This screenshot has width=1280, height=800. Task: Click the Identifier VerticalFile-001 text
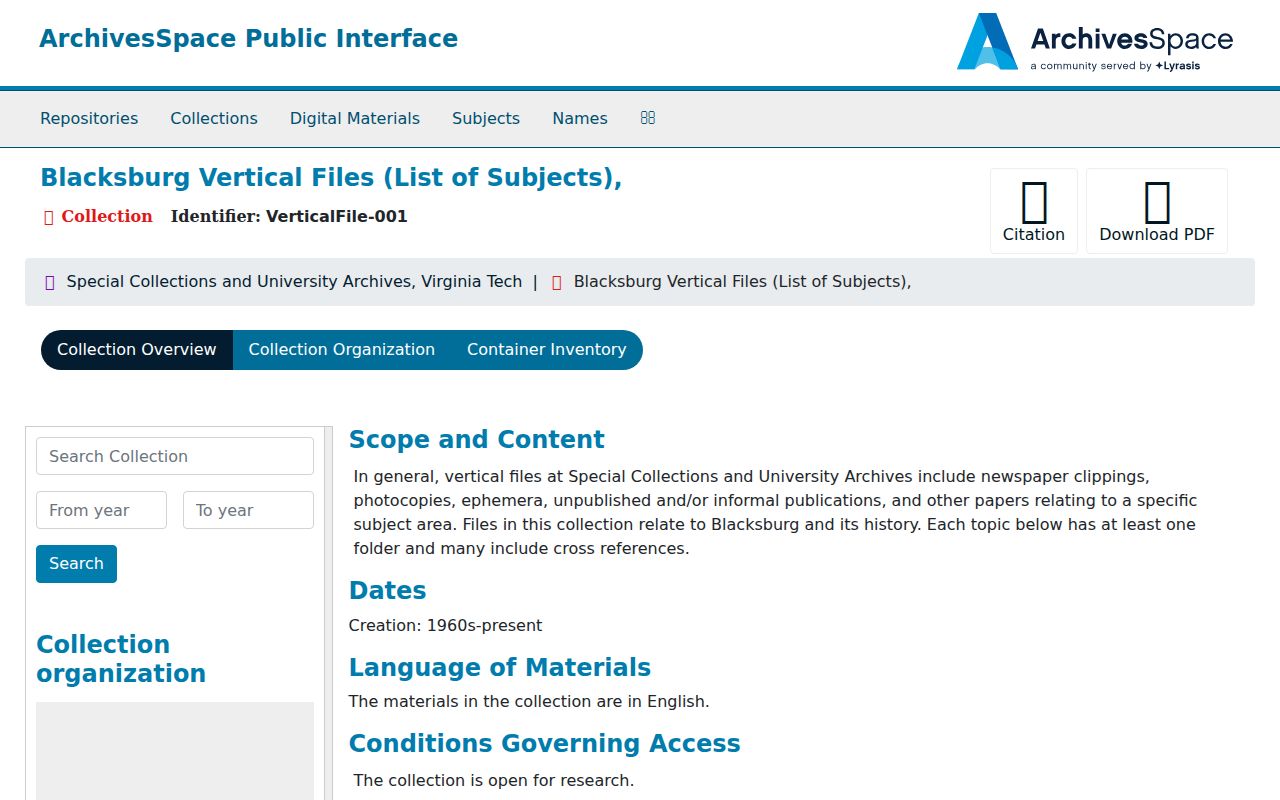coord(289,216)
